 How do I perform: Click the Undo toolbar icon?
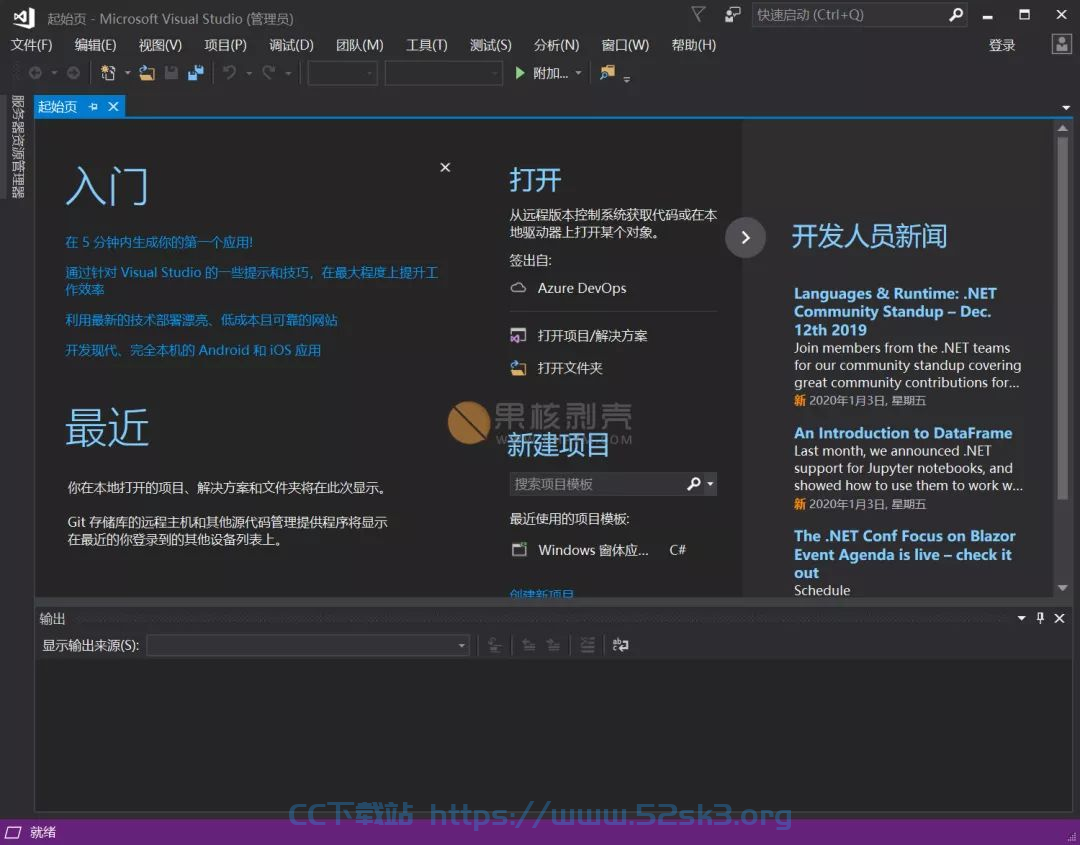229,72
